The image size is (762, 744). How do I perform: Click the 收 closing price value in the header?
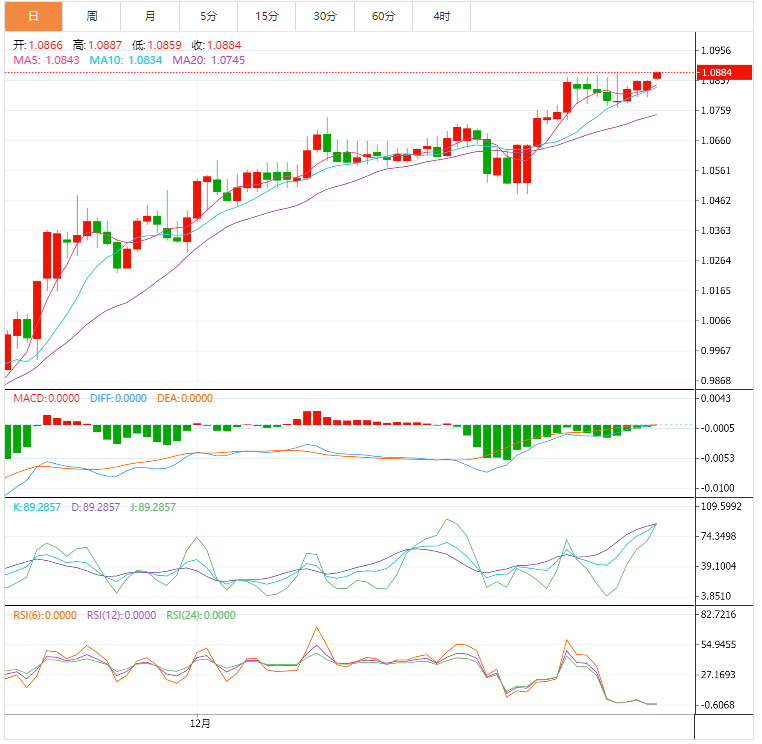(216, 45)
